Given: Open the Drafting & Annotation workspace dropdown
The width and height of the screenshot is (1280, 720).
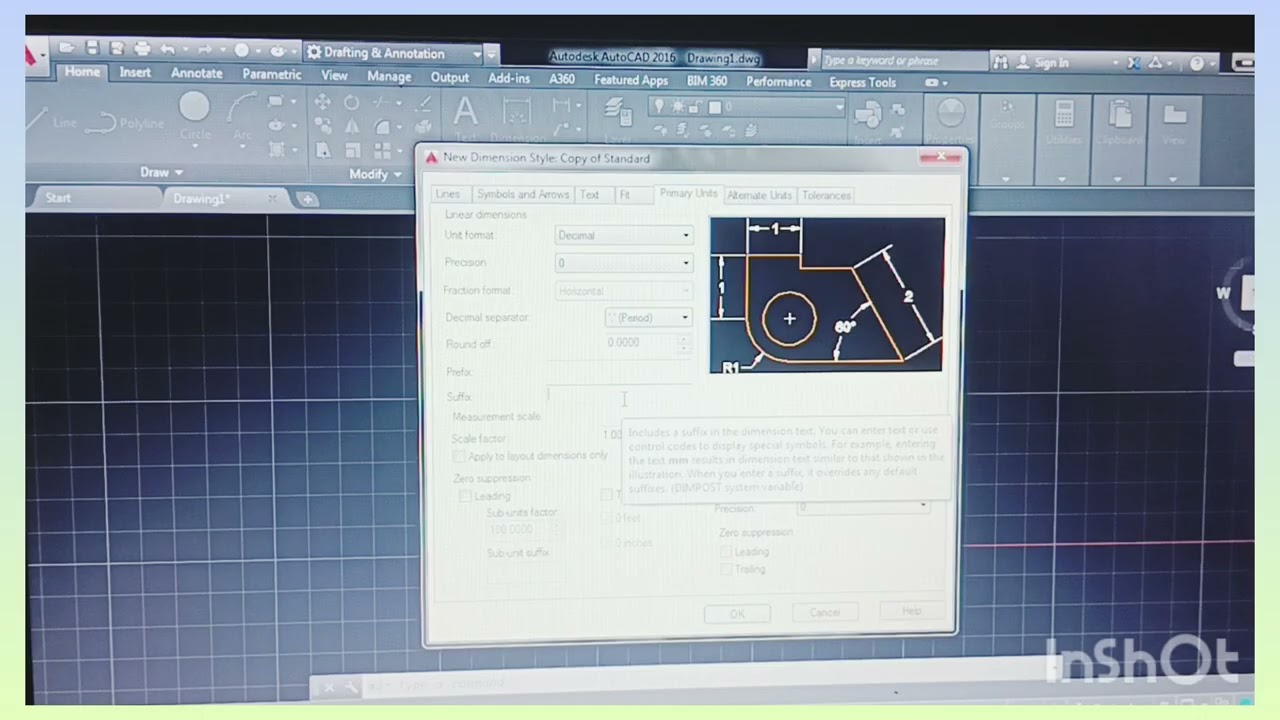Looking at the screenshot, I should coord(393,53).
